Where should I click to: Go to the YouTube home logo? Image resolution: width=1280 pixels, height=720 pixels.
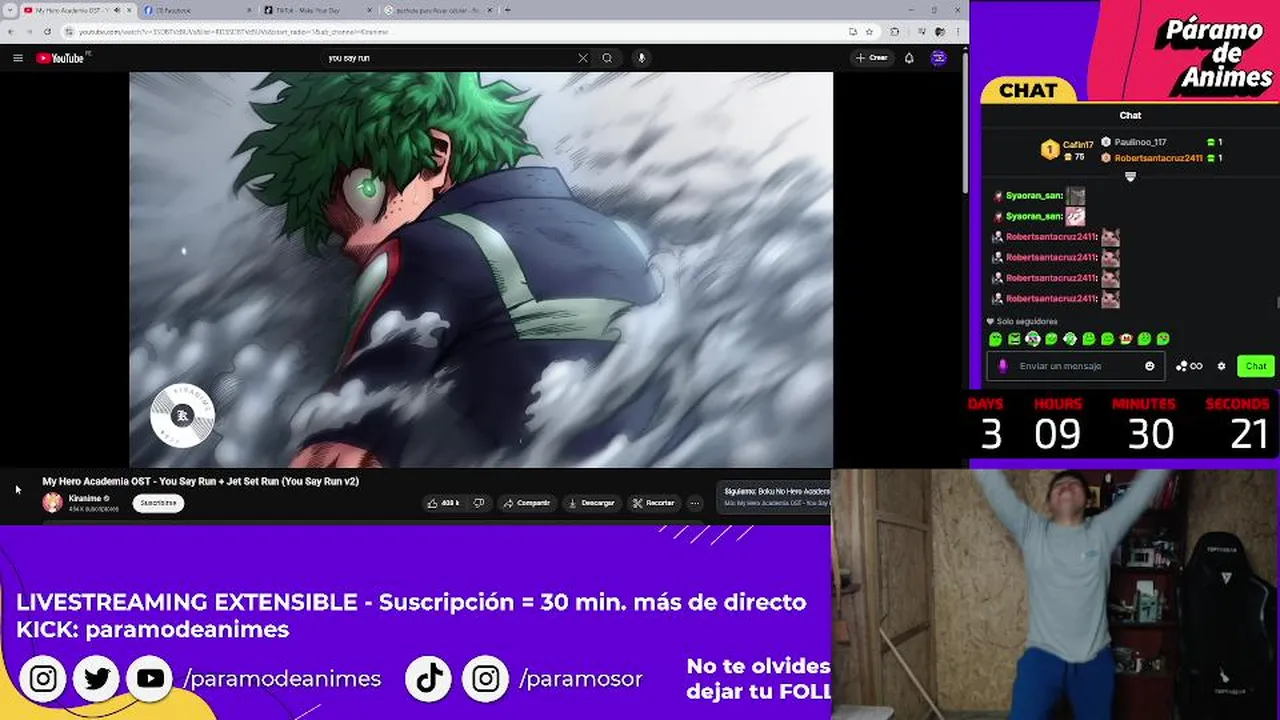pyautogui.click(x=60, y=58)
